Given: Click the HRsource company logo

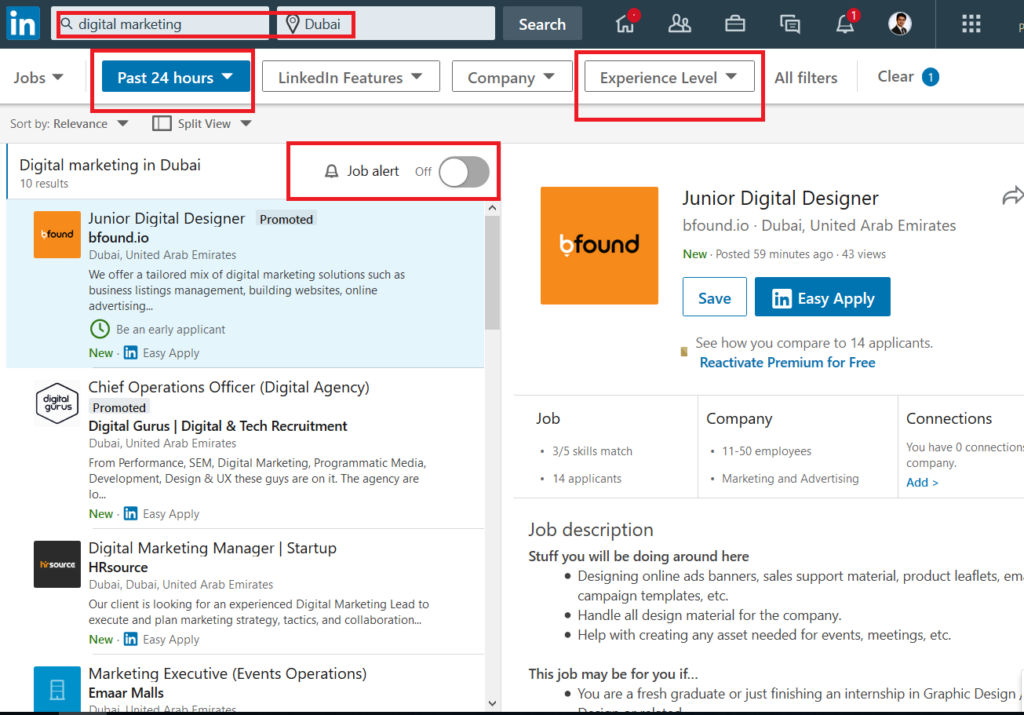Looking at the screenshot, I should coord(57,564).
